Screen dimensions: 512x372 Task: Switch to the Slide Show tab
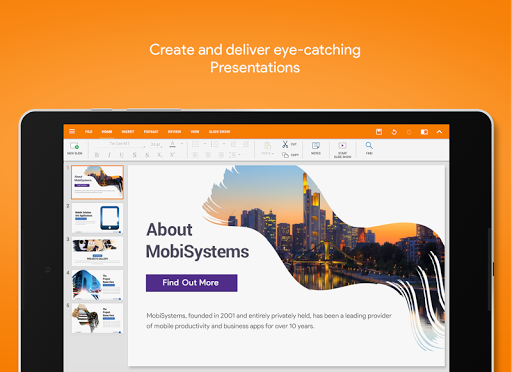coord(219,132)
